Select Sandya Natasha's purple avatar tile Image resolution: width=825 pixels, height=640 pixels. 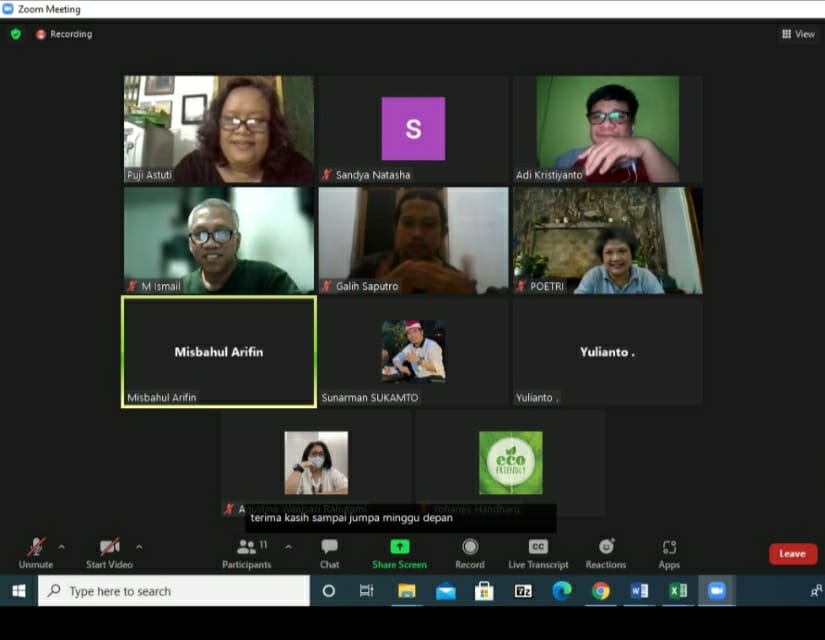point(414,129)
